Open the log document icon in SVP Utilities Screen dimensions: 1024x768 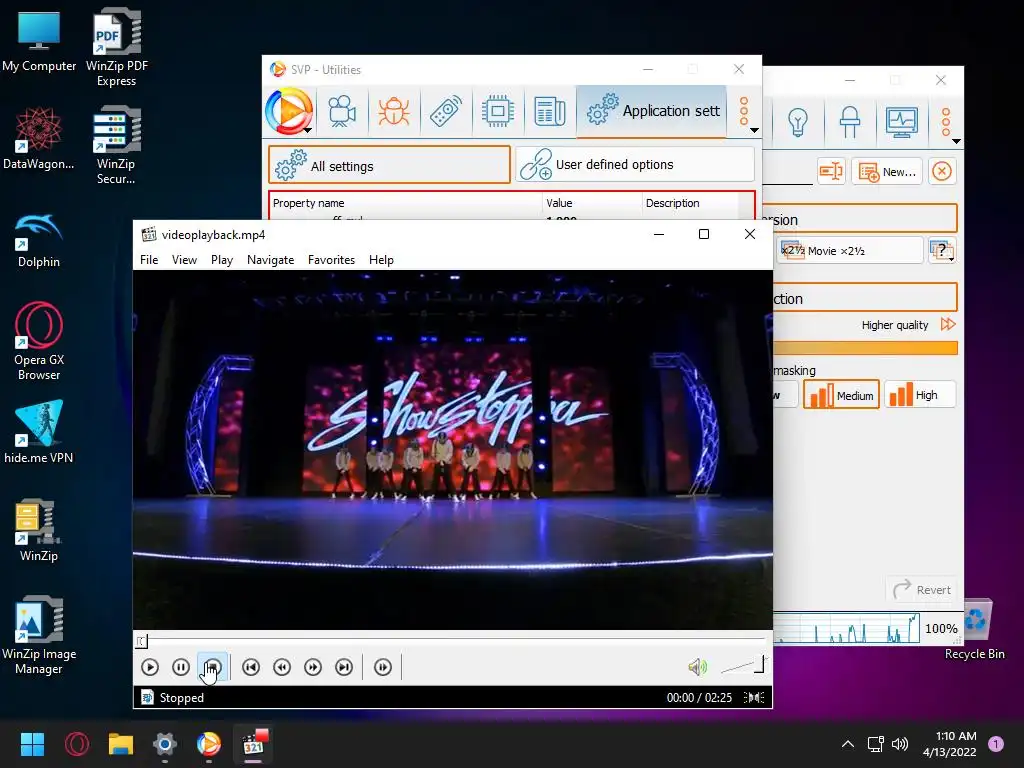(550, 111)
